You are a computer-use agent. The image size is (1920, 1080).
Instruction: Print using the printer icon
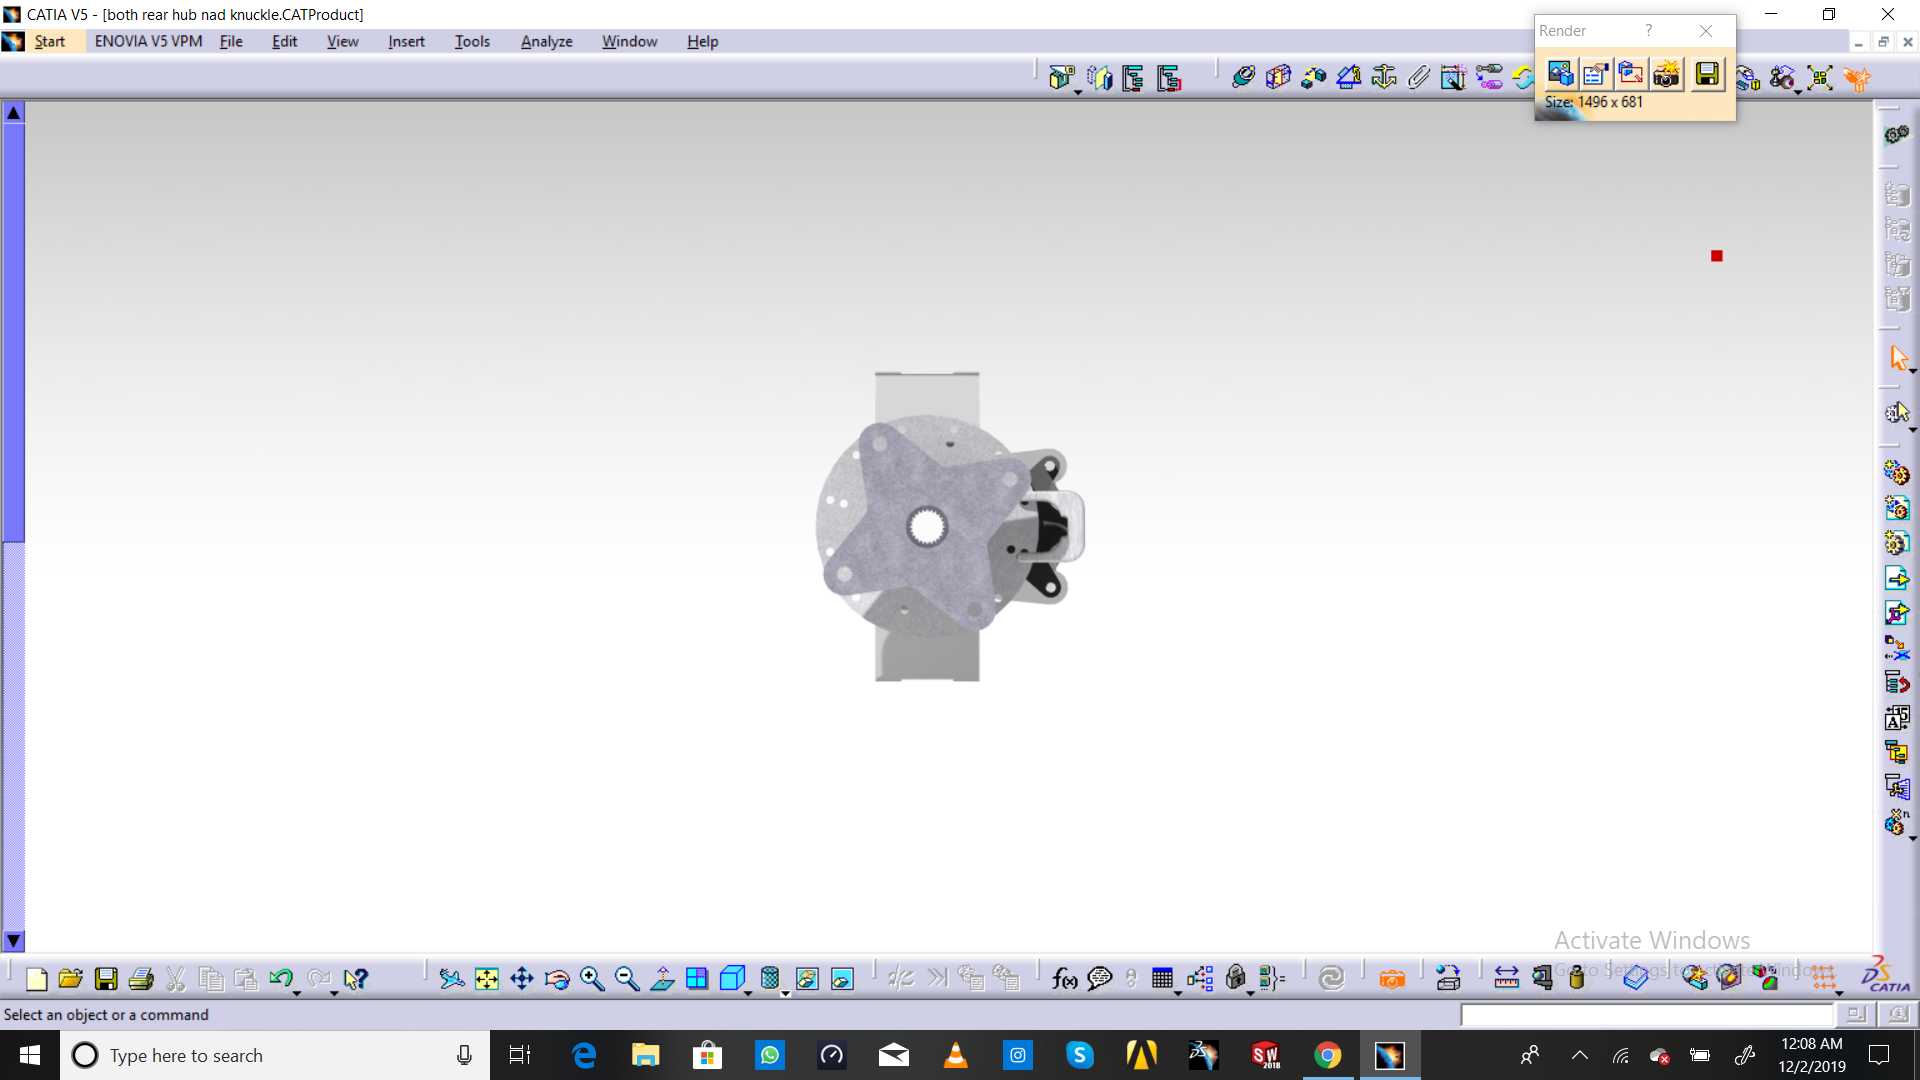coord(141,979)
